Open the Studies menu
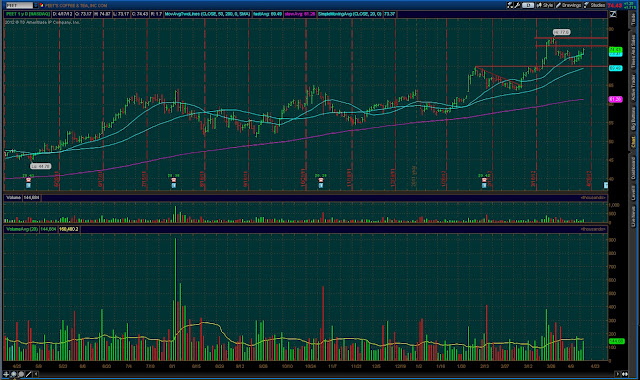 click(x=595, y=5)
